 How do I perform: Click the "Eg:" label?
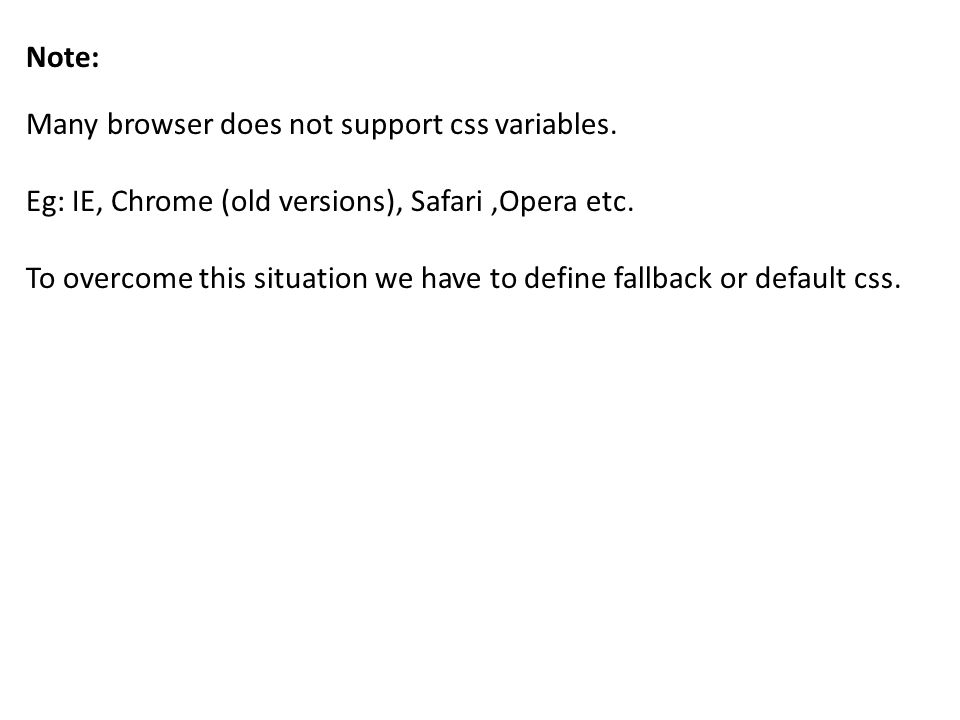45,202
